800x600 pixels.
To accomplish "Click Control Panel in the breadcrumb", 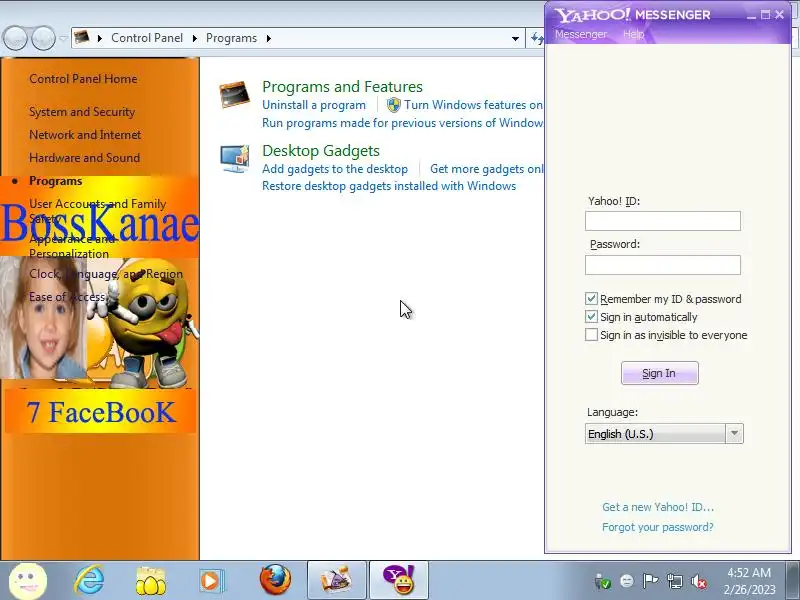I will (147, 38).
